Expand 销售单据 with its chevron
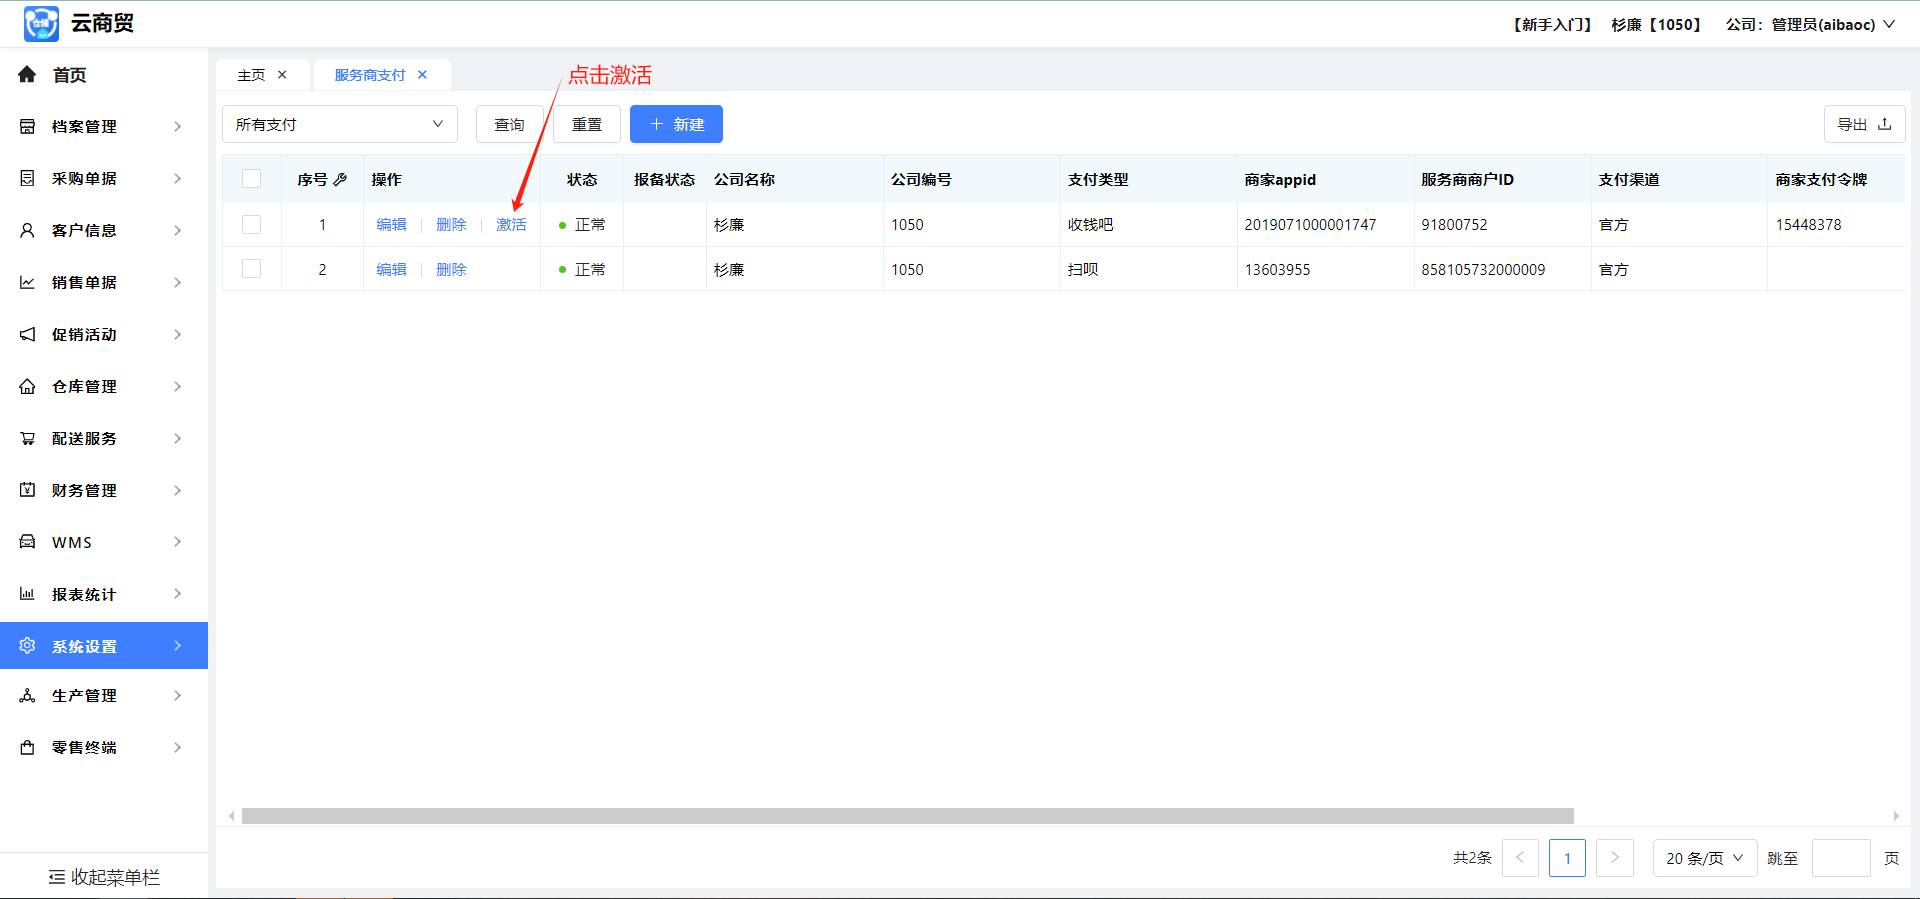This screenshot has height=899, width=1920. pyautogui.click(x=178, y=283)
